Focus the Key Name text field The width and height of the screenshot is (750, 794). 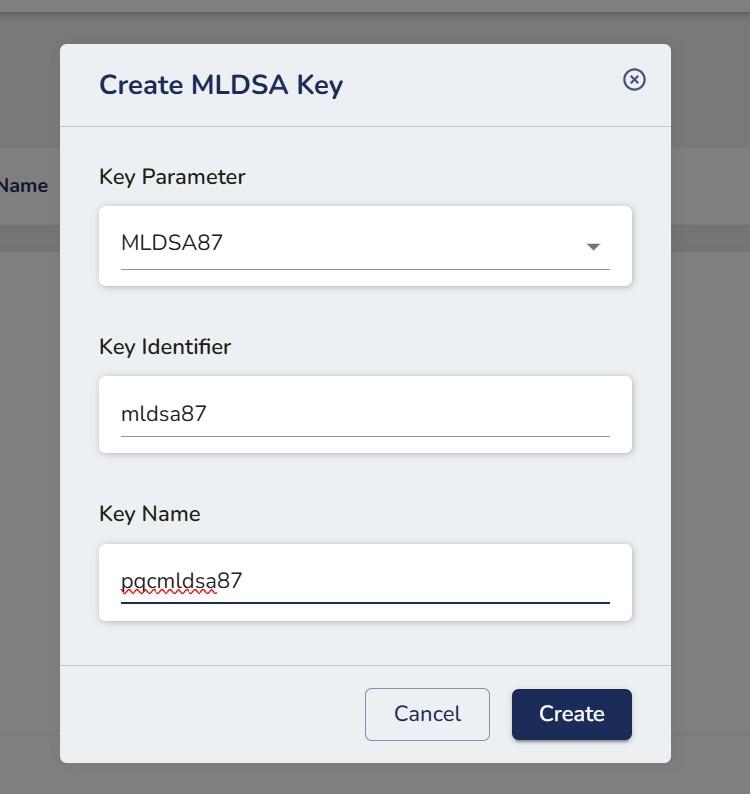[x=365, y=582]
